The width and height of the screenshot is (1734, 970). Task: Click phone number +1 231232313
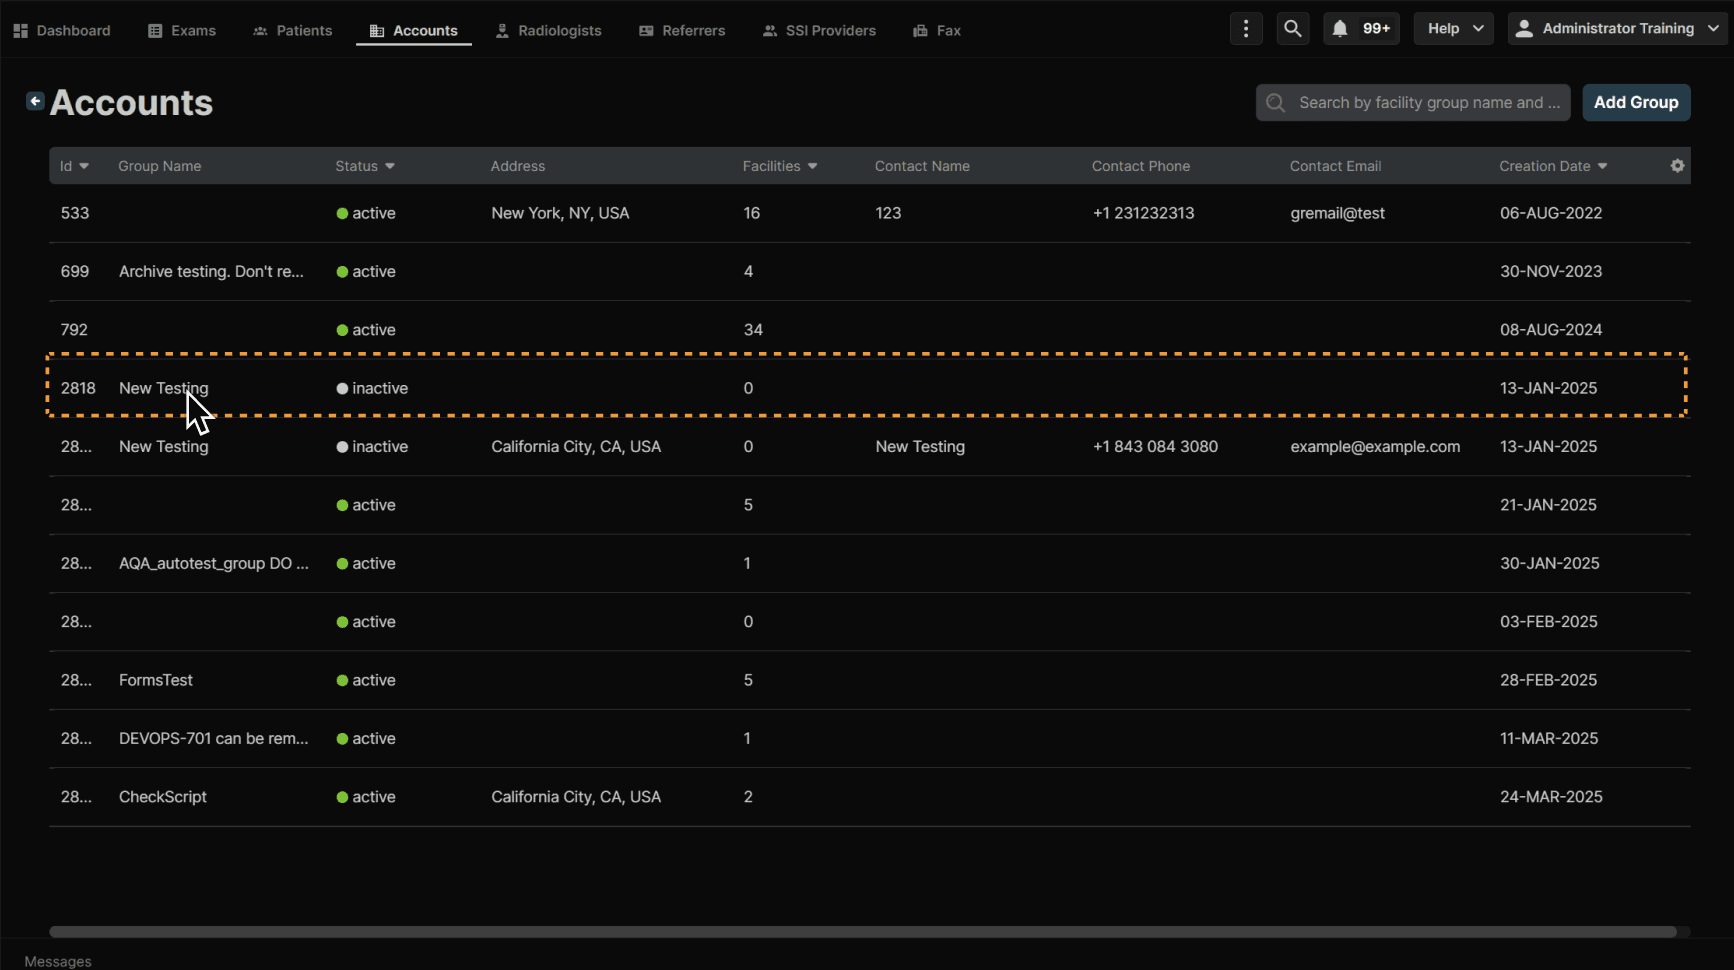tap(1143, 213)
